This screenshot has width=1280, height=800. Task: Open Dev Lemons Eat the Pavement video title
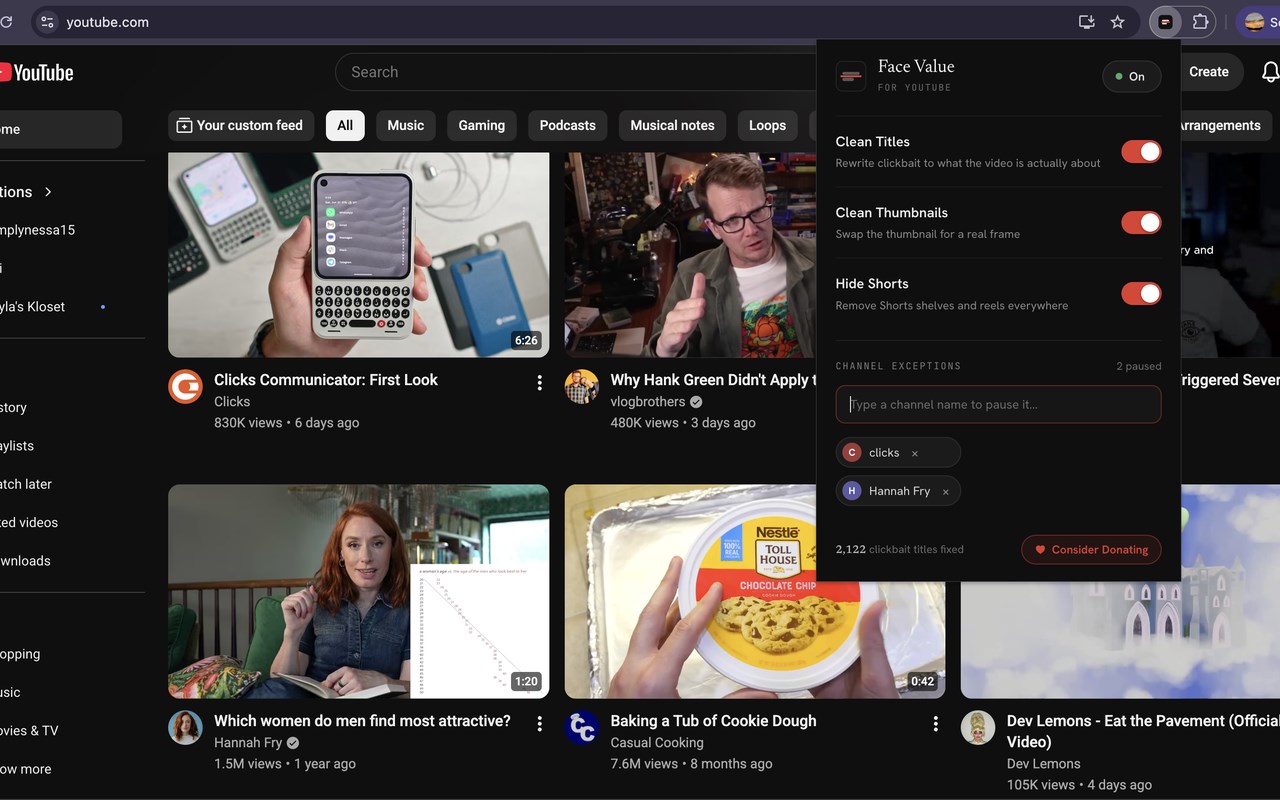click(1143, 731)
